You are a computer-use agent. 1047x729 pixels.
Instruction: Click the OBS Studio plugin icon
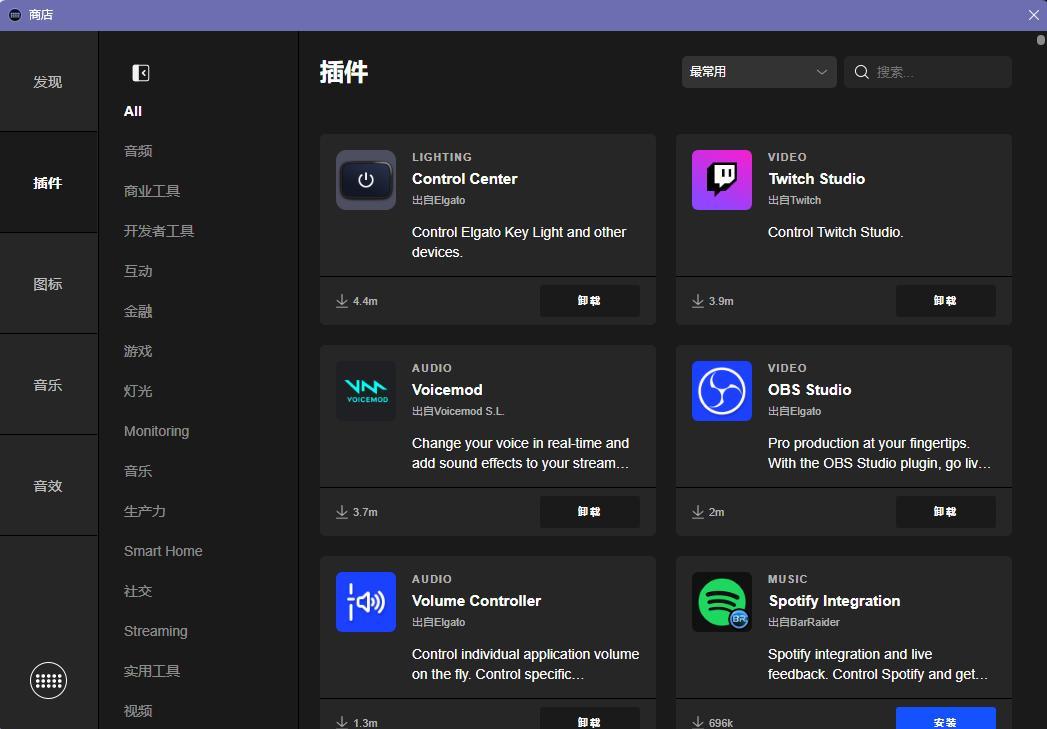coord(722,391)
